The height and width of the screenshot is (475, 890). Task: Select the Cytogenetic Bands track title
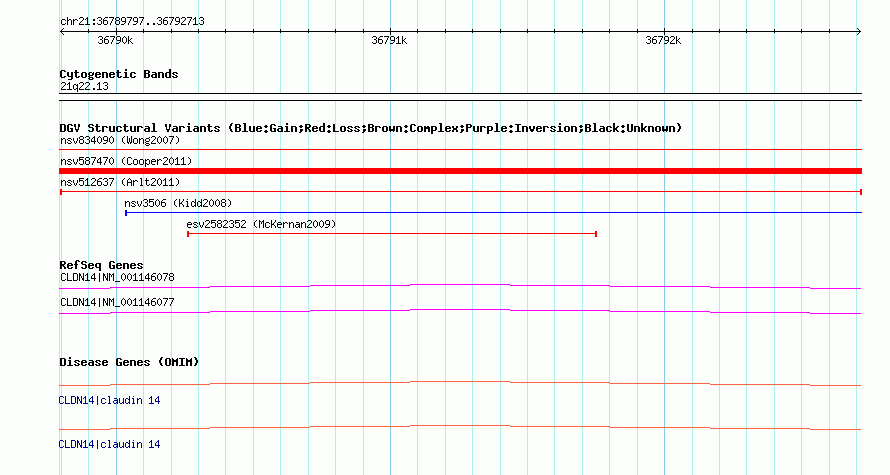click(119, 74)
